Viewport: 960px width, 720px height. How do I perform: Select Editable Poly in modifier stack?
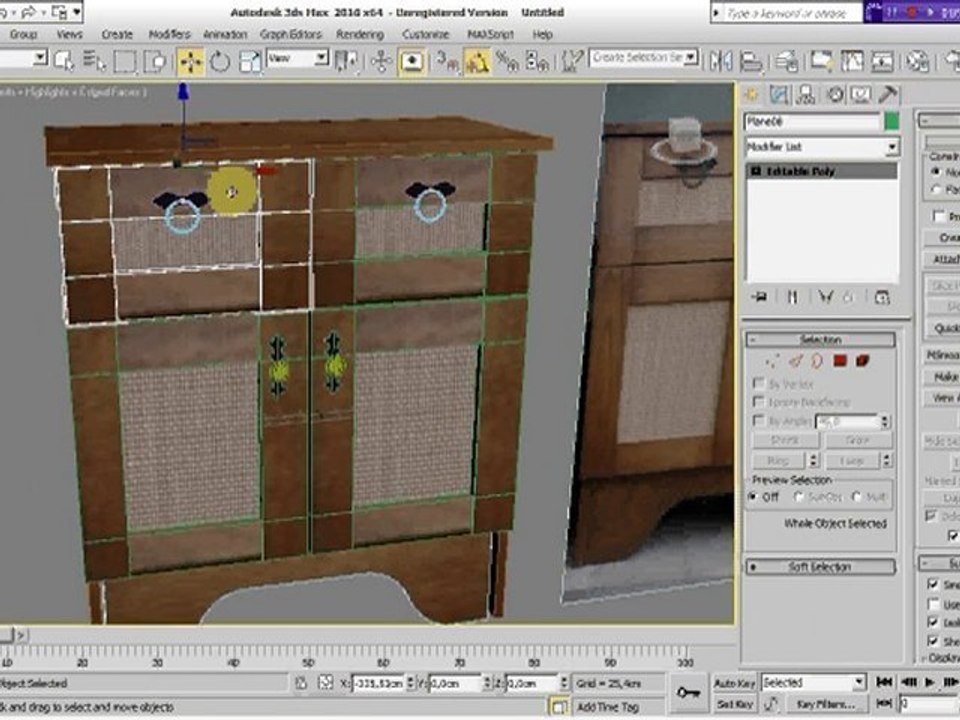point(822,171)
